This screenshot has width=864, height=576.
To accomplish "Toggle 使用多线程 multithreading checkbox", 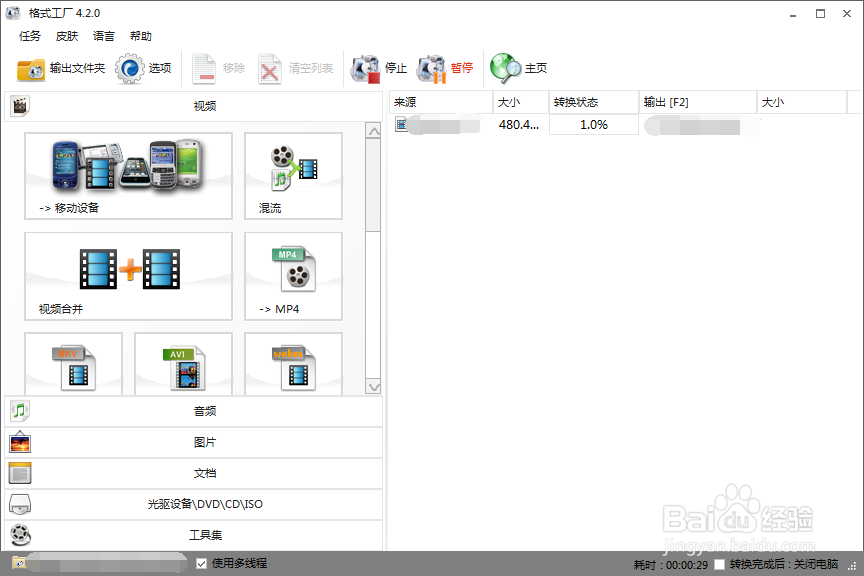I will point(202,563).
